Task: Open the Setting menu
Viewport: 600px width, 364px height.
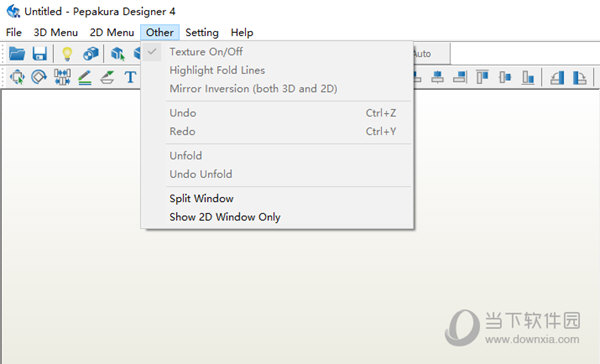Action: pos(202,33)
